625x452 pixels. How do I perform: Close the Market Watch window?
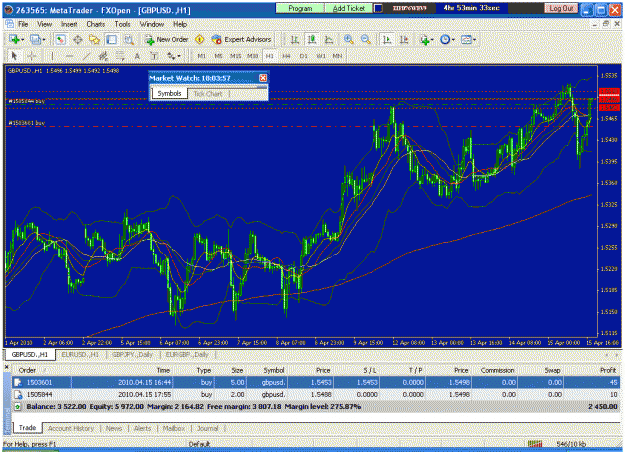(263, 78)
